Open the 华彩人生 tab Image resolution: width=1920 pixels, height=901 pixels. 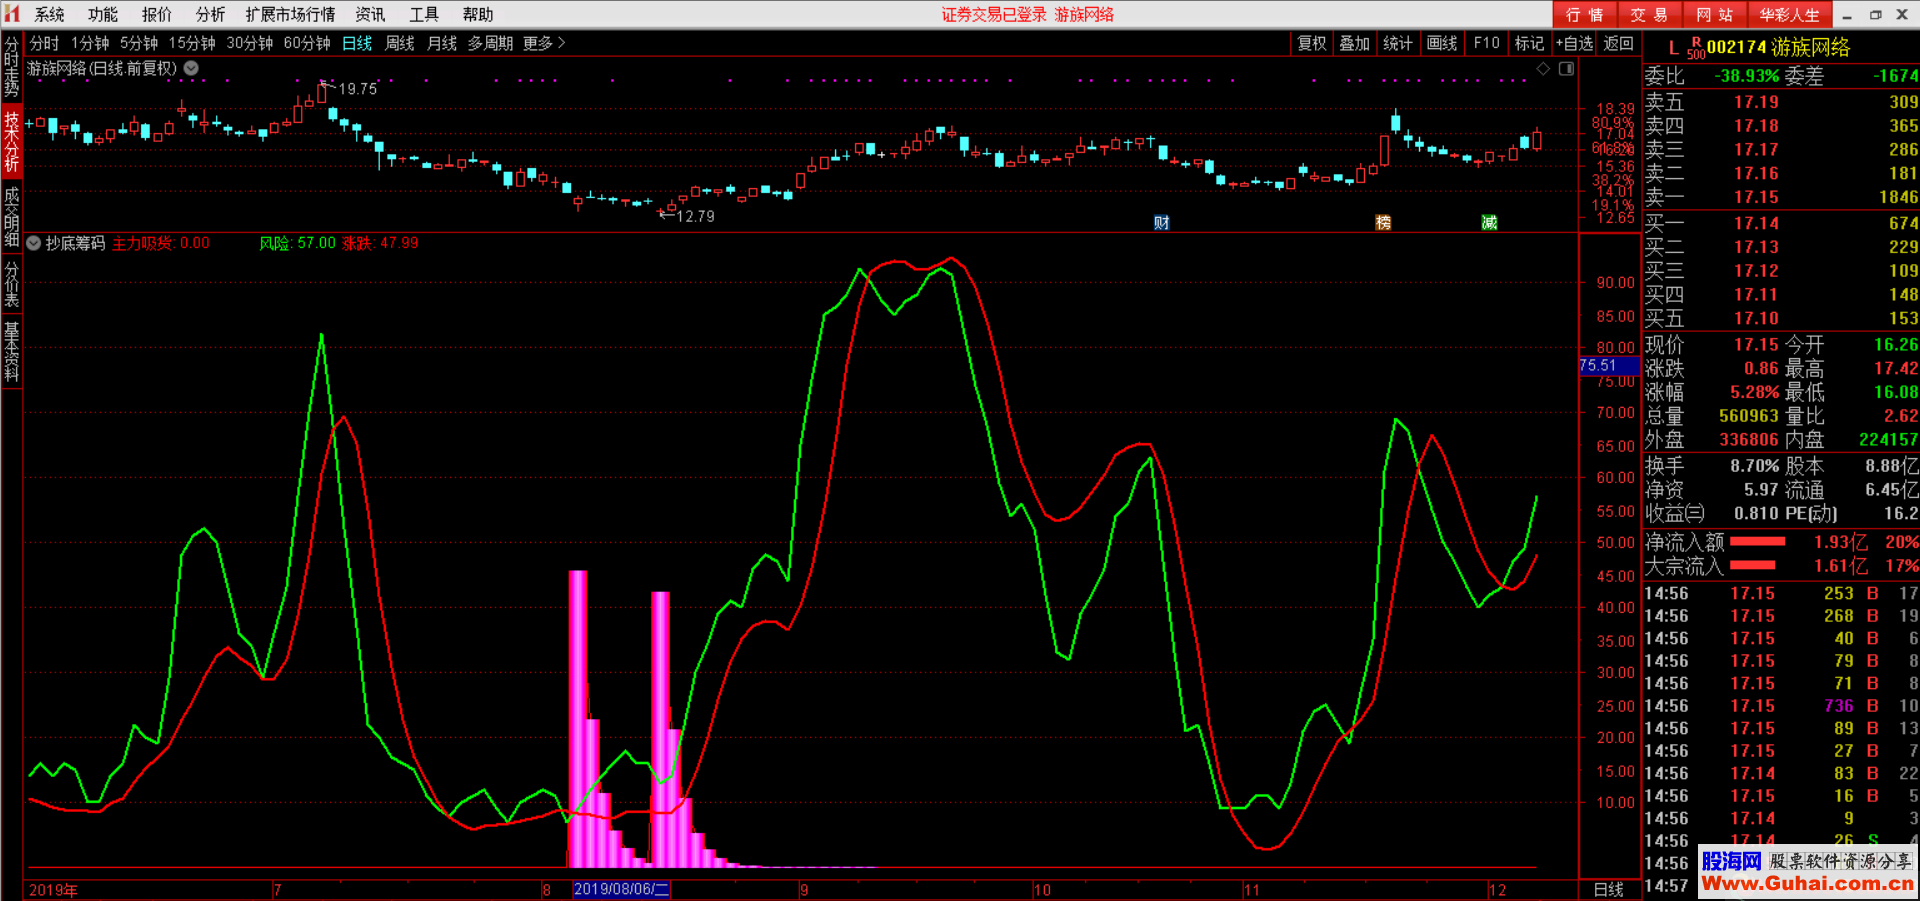click(x=1790, y=14)
